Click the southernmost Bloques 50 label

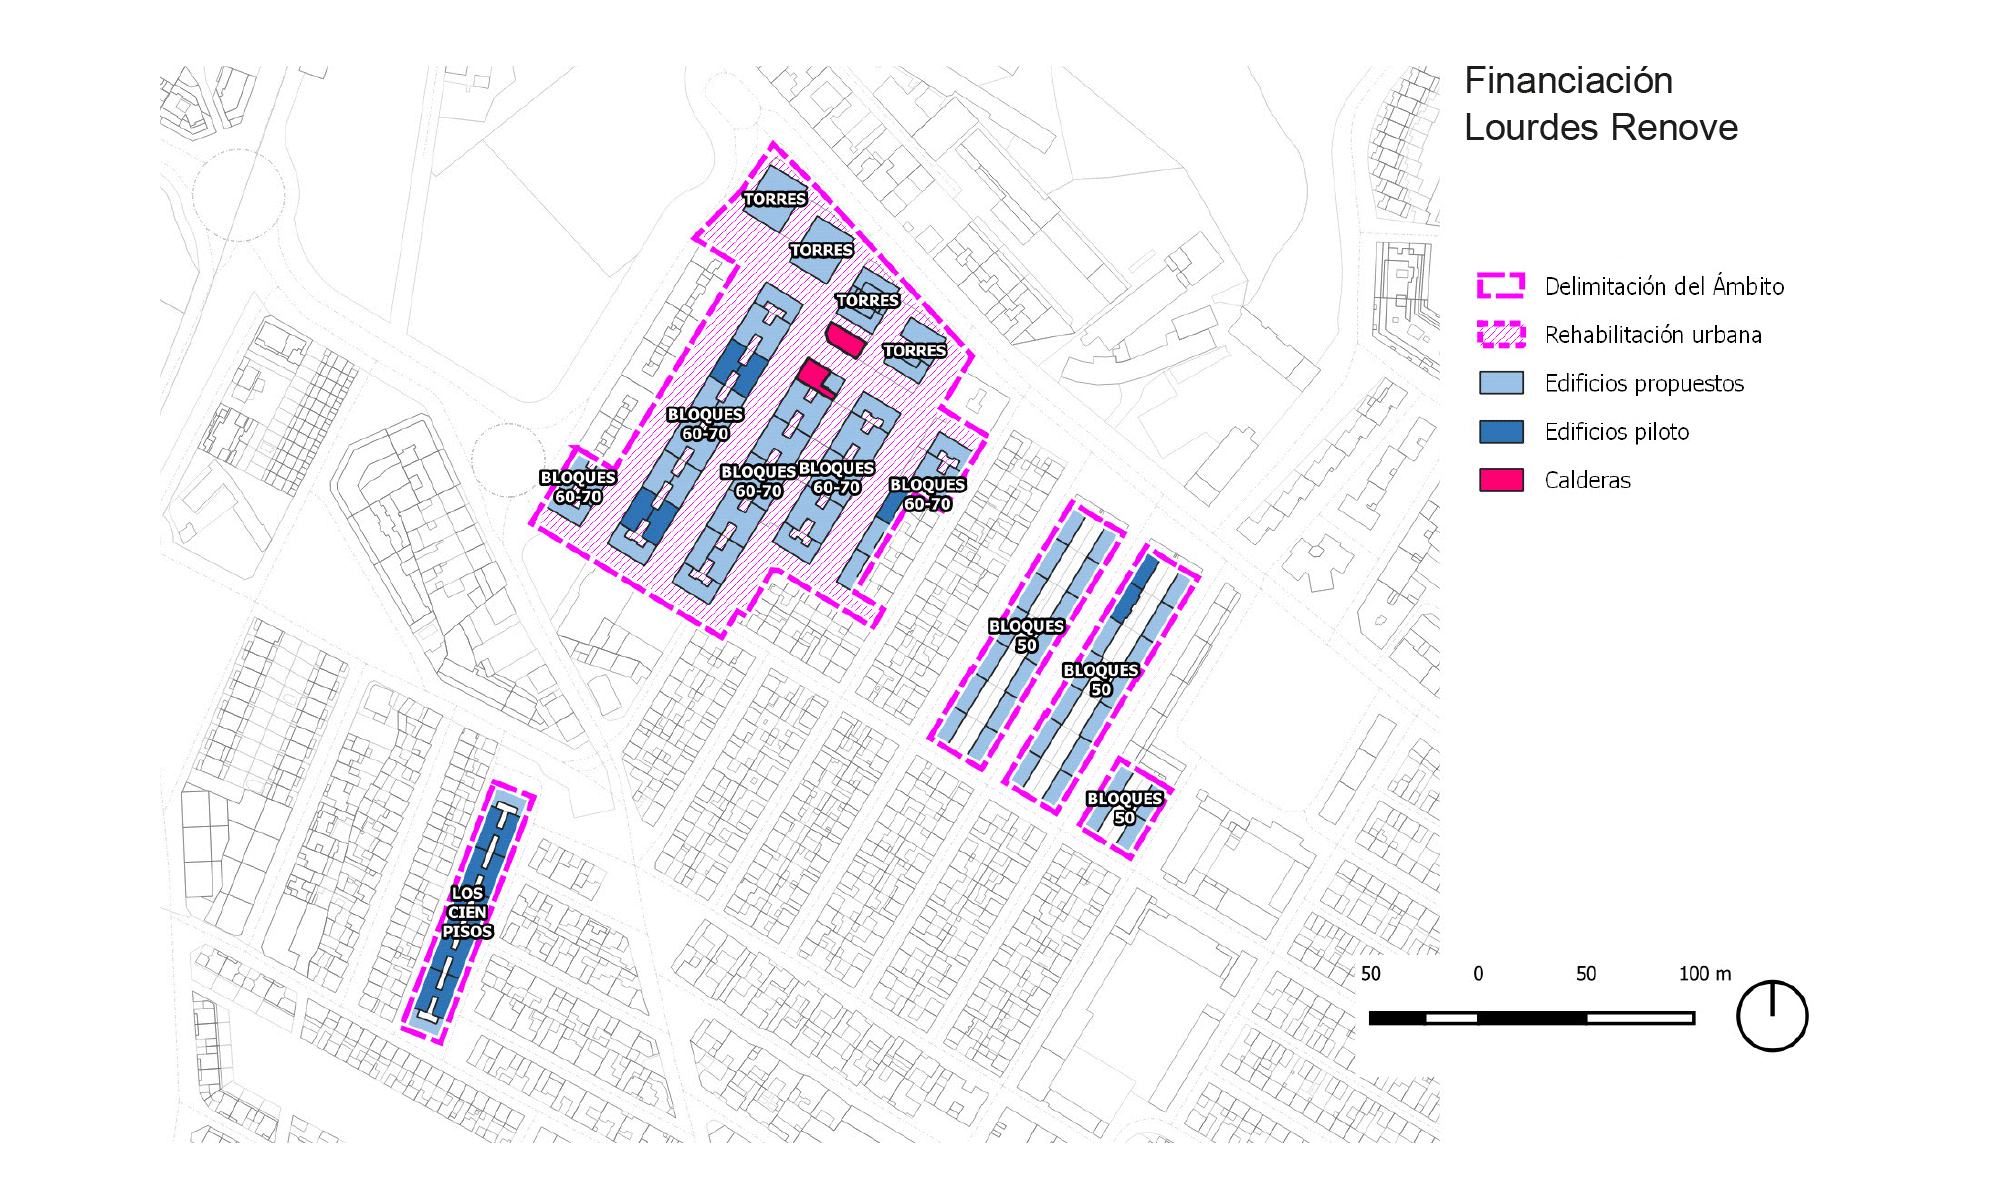coord(1124,808)
